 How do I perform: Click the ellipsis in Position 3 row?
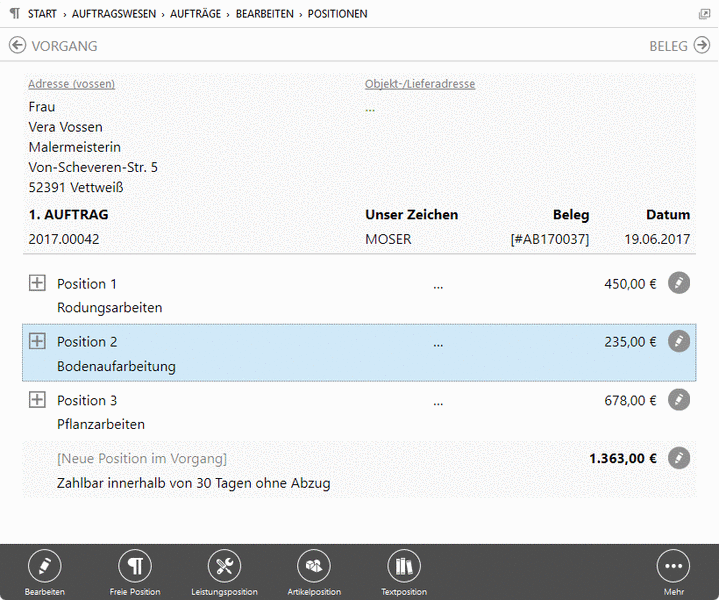[438, 404]
